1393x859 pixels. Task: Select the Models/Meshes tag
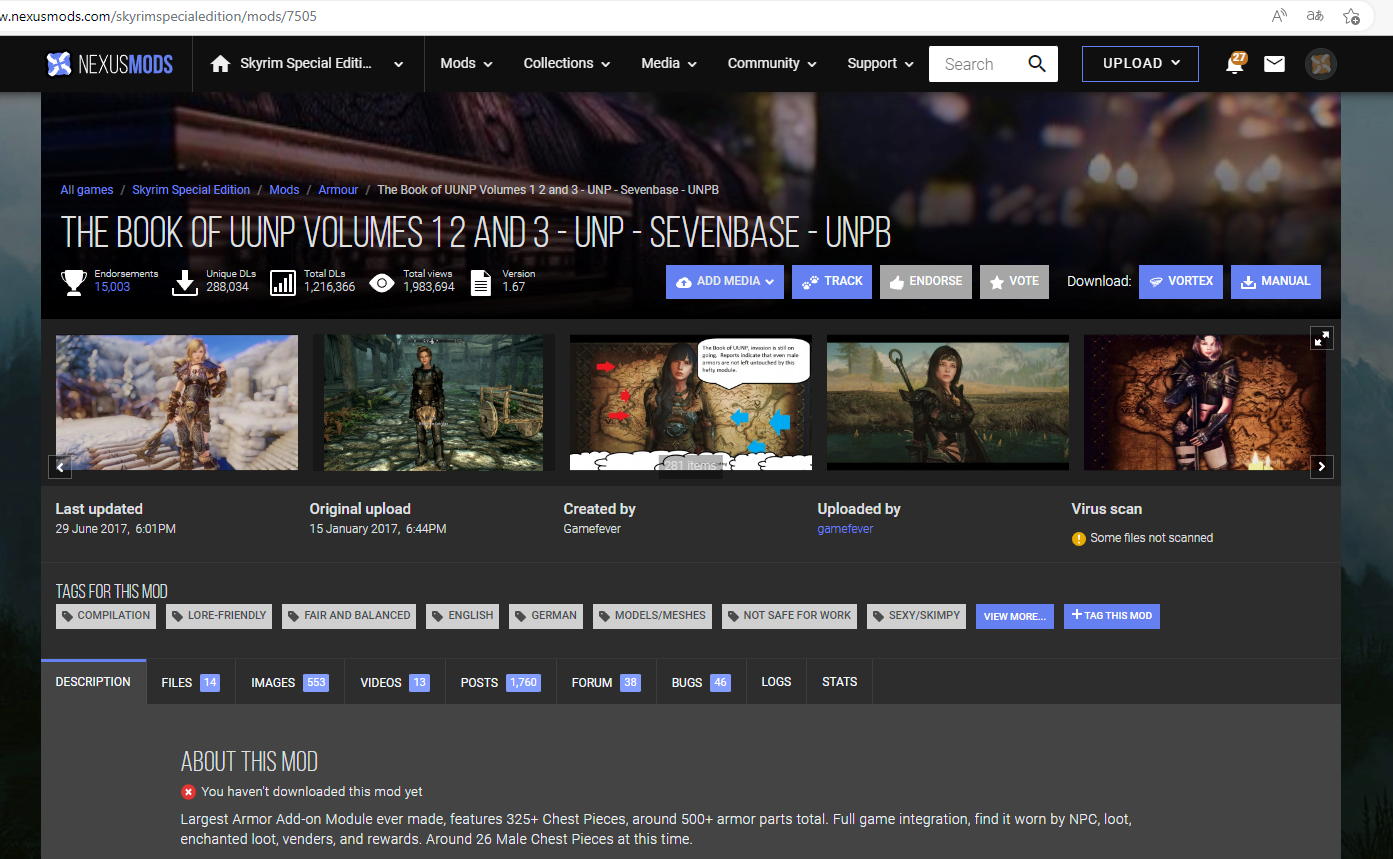[x=652, y=616]
